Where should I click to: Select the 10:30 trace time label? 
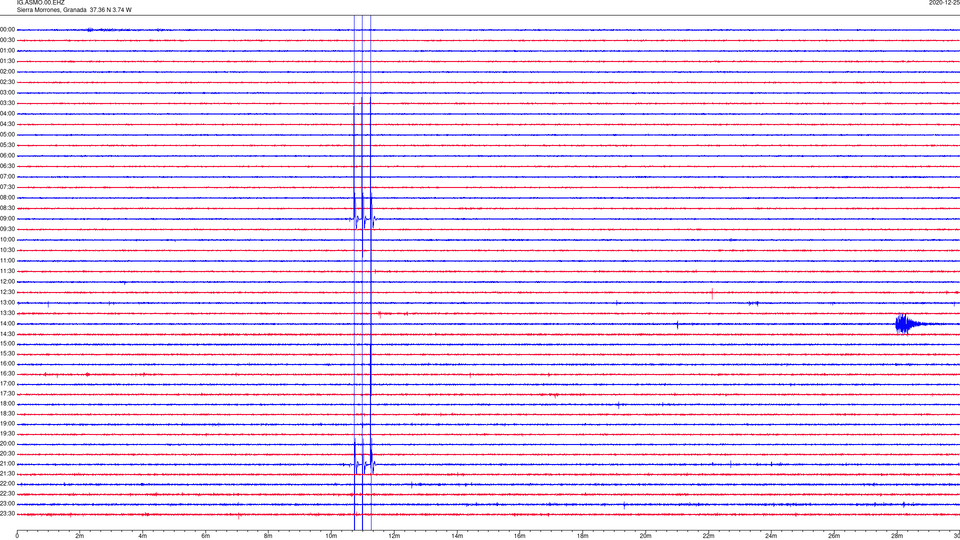tap(7, 250)
